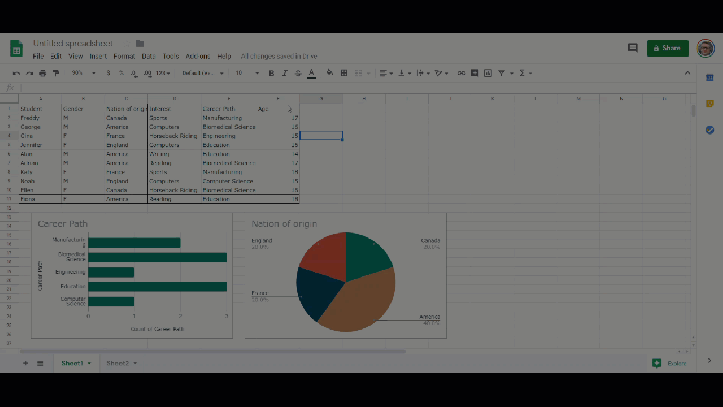Viewport: 723px width, 407px height.
Task: Click the Explore button
Action: (x=669, y=363)
